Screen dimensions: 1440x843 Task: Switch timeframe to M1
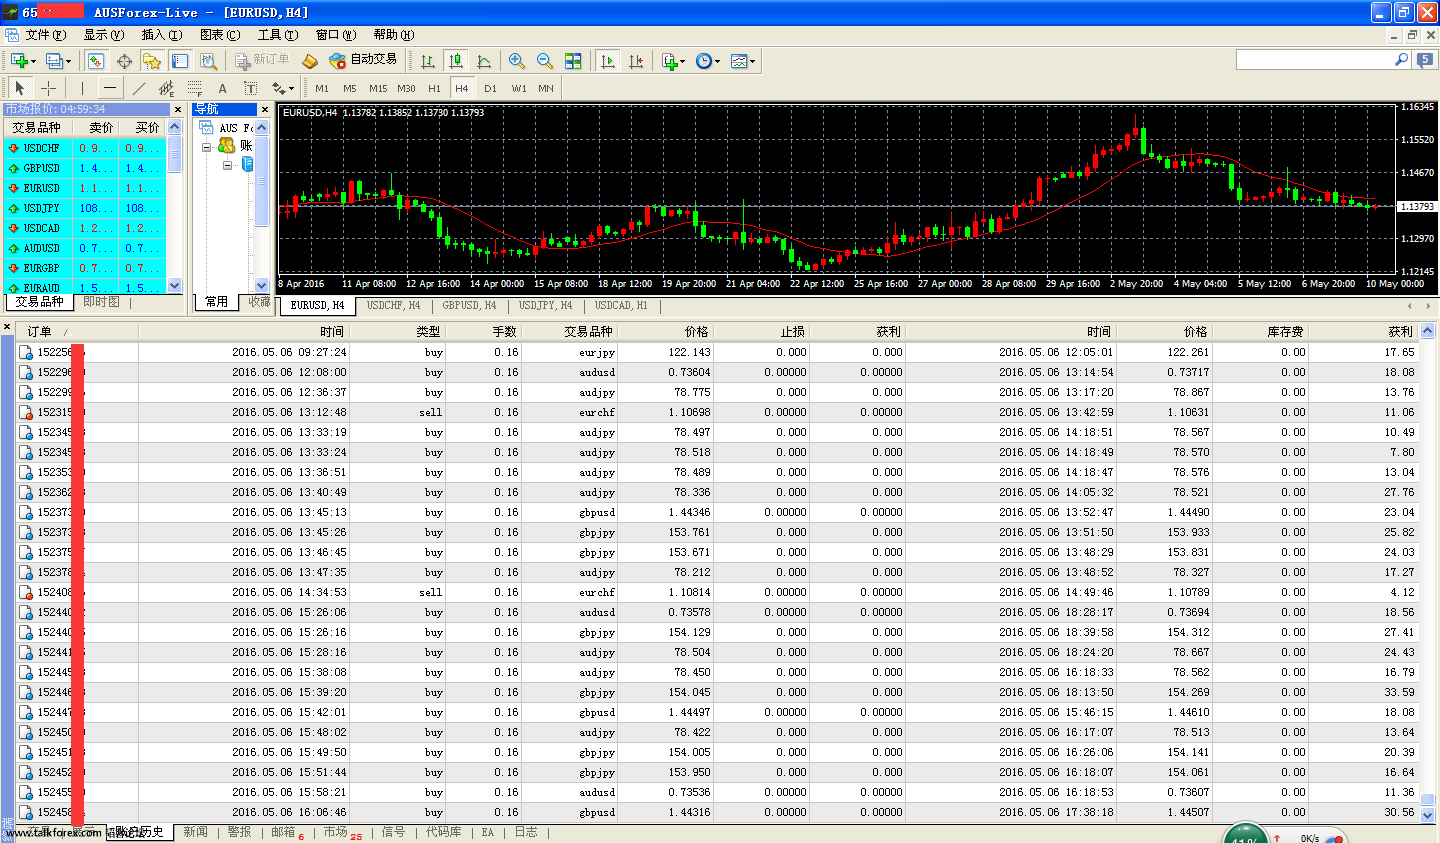(x=322, y=88)
